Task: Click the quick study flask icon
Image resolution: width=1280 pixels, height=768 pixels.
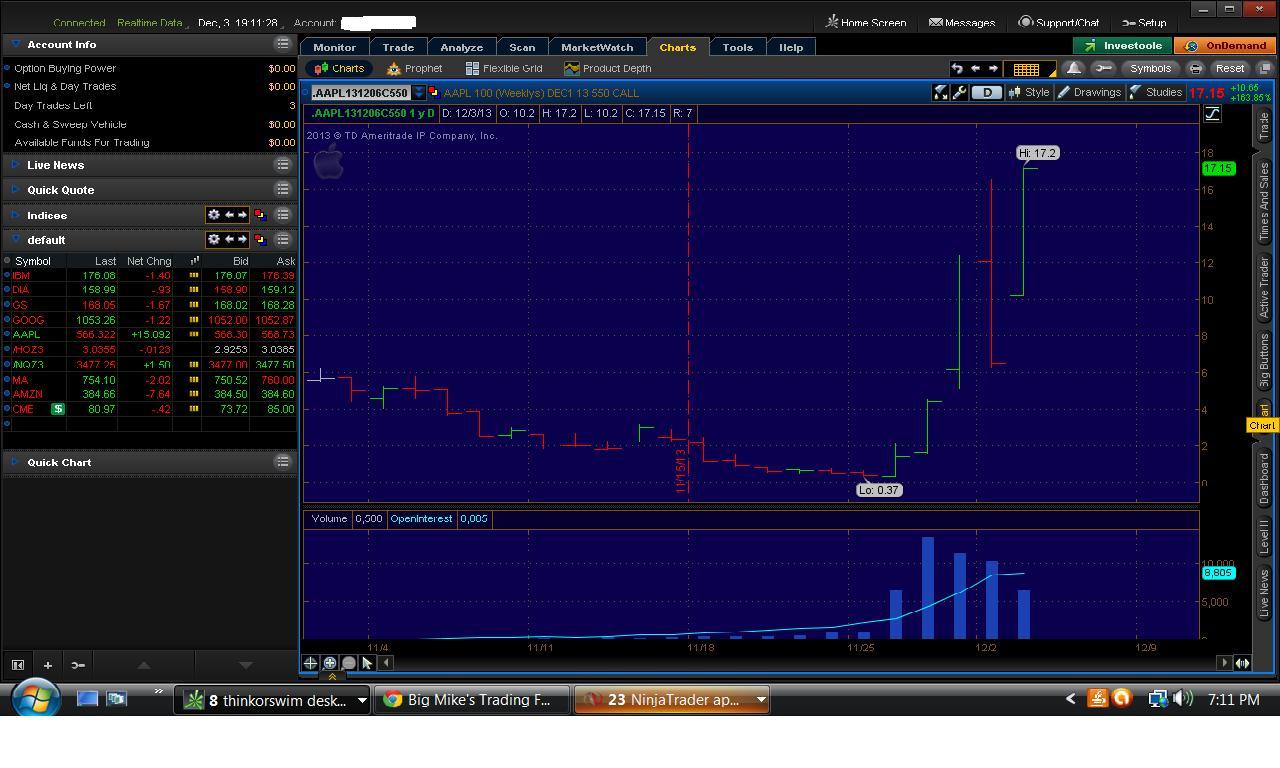Action: click(x=941, y=92)
